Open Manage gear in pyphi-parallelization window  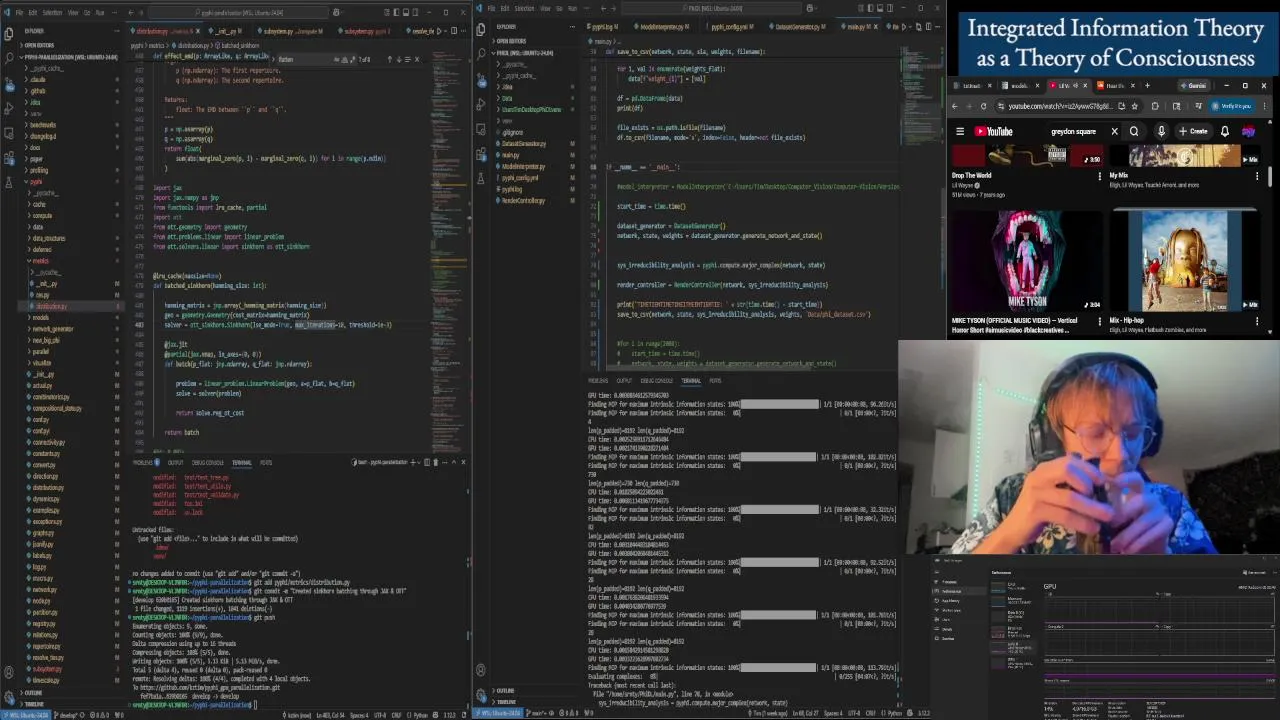[9, 697]
